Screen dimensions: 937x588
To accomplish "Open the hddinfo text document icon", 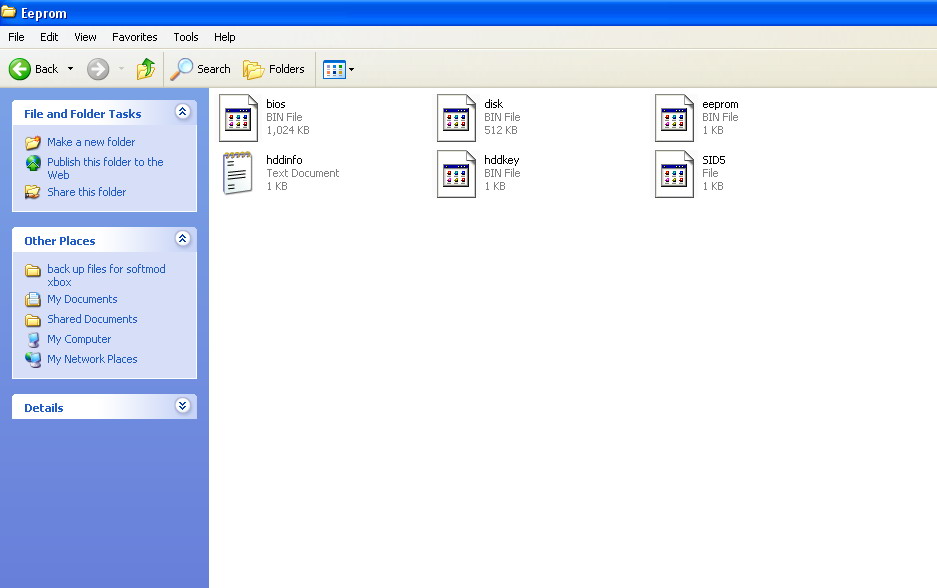I will tap(238, 173).
